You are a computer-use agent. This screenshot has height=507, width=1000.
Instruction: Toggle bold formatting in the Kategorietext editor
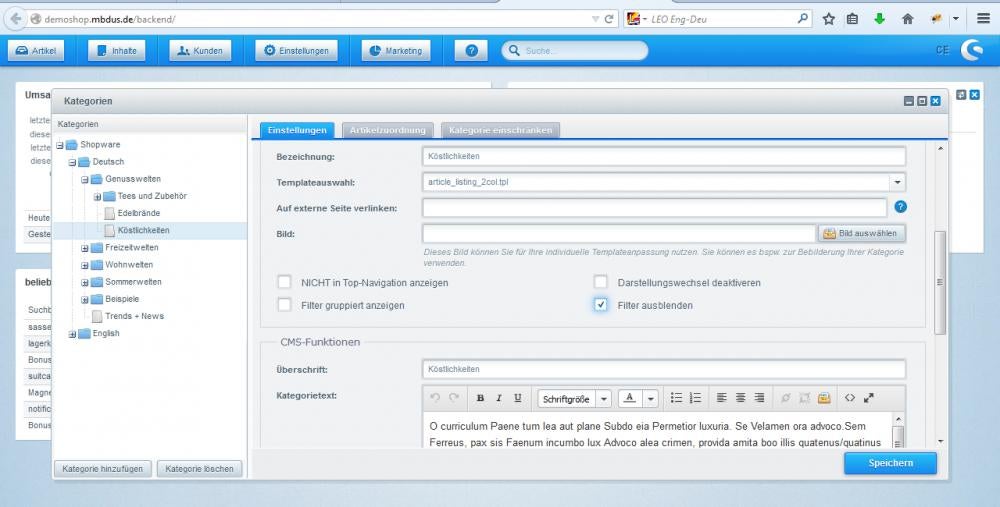click(x=480, y=398)
